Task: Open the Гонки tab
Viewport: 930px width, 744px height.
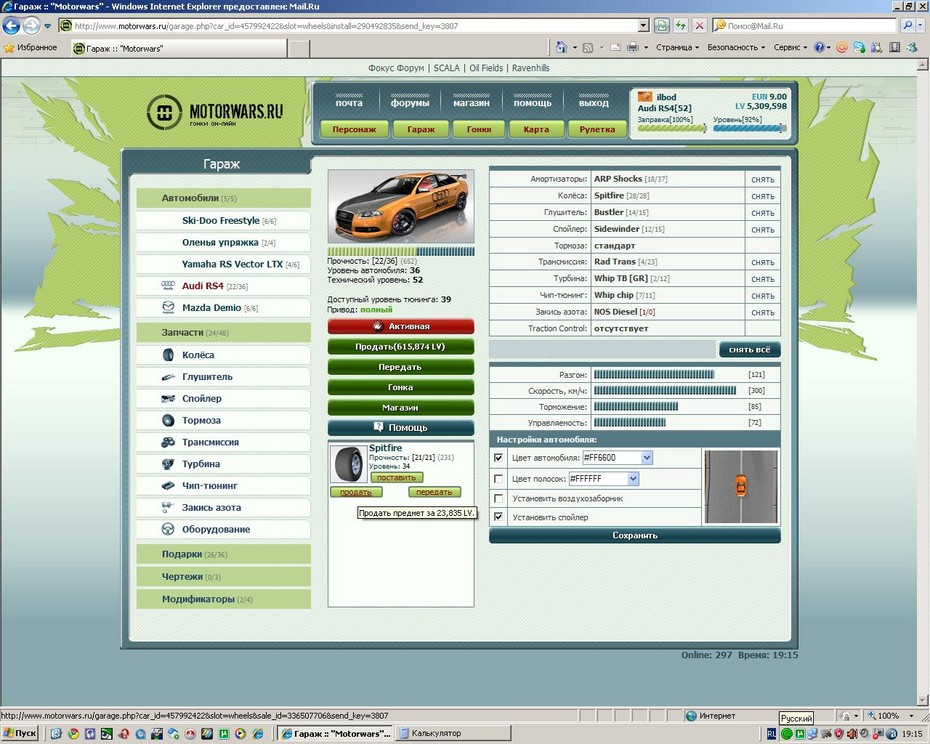Action: pyautogui.click(x=479, y=129)
